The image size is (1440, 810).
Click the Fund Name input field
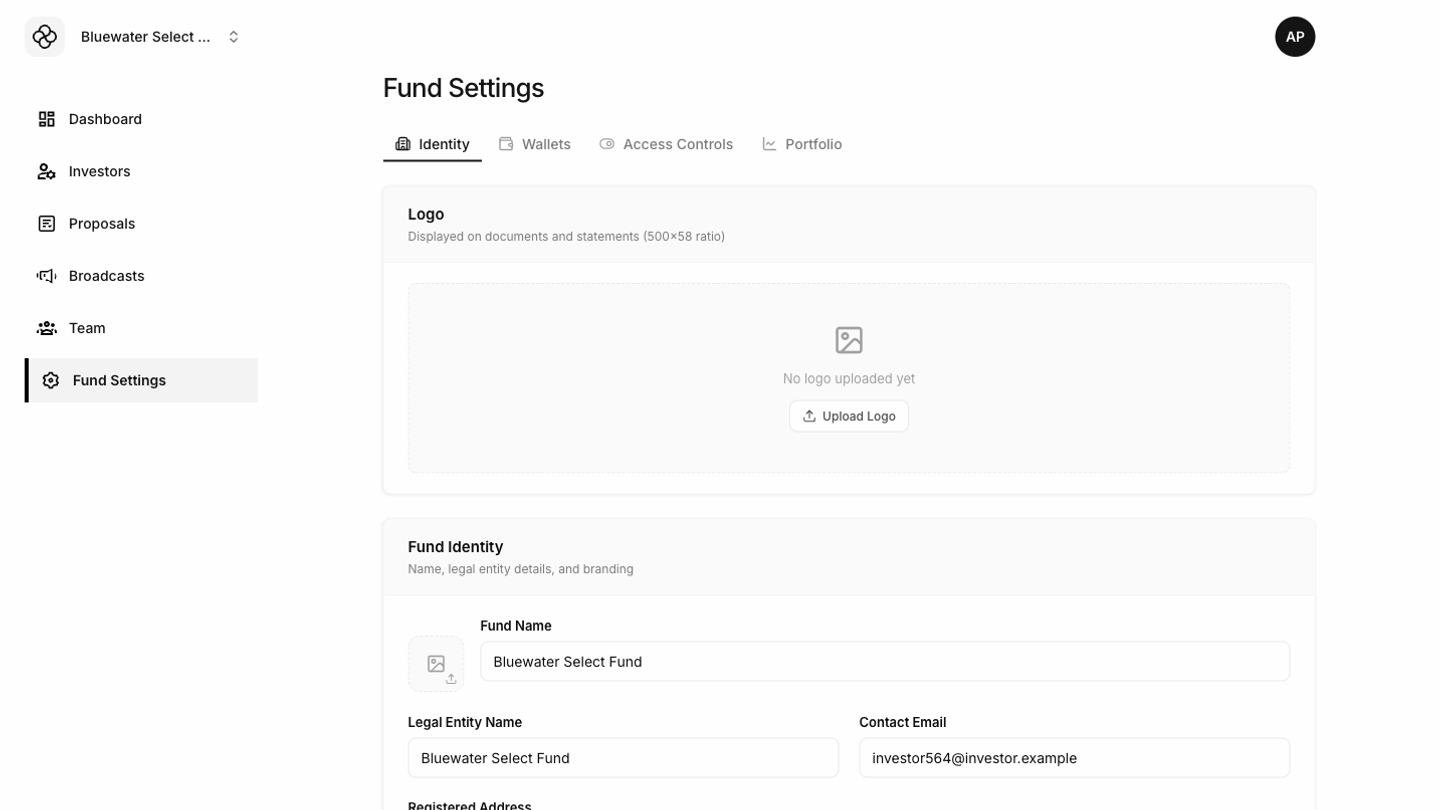[x=884, y=662]
